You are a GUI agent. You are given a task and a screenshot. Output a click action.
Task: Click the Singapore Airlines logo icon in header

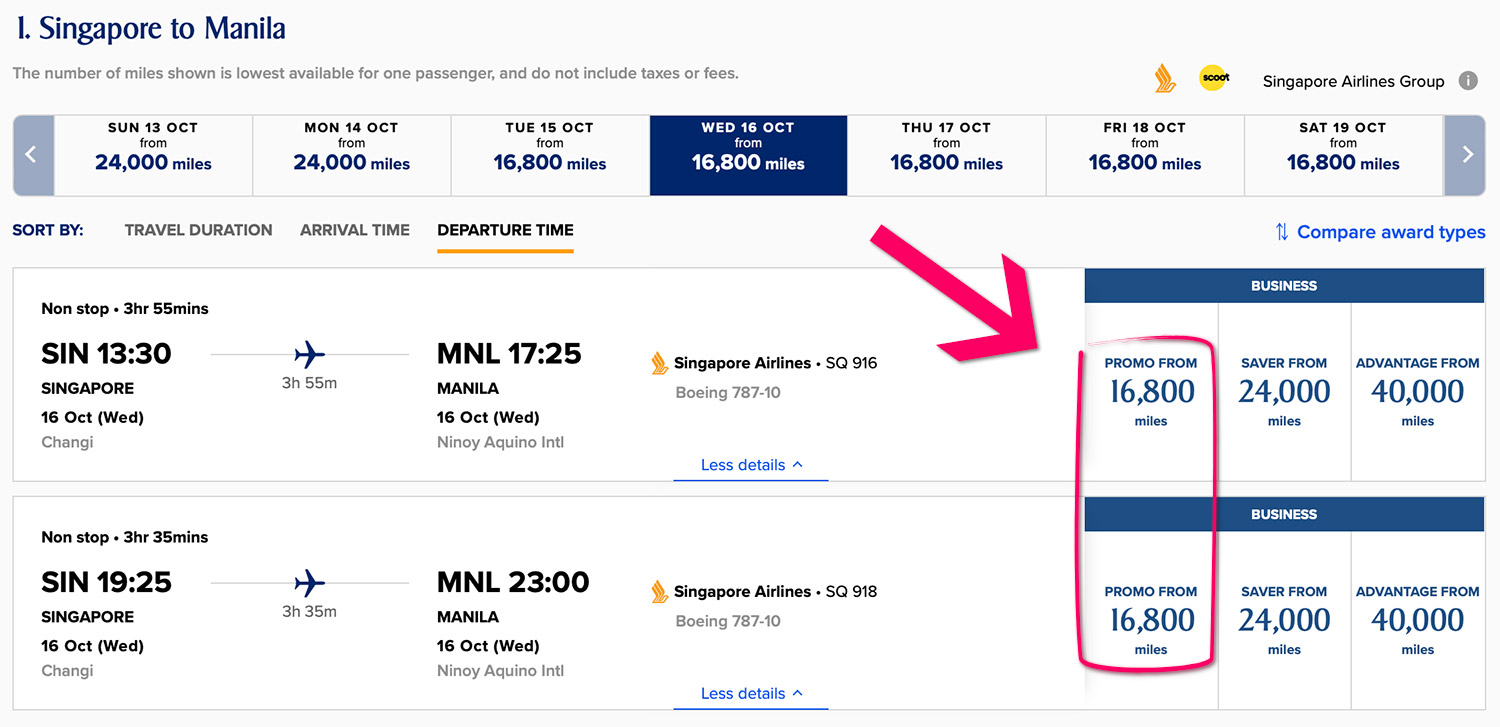[1165, 79]
